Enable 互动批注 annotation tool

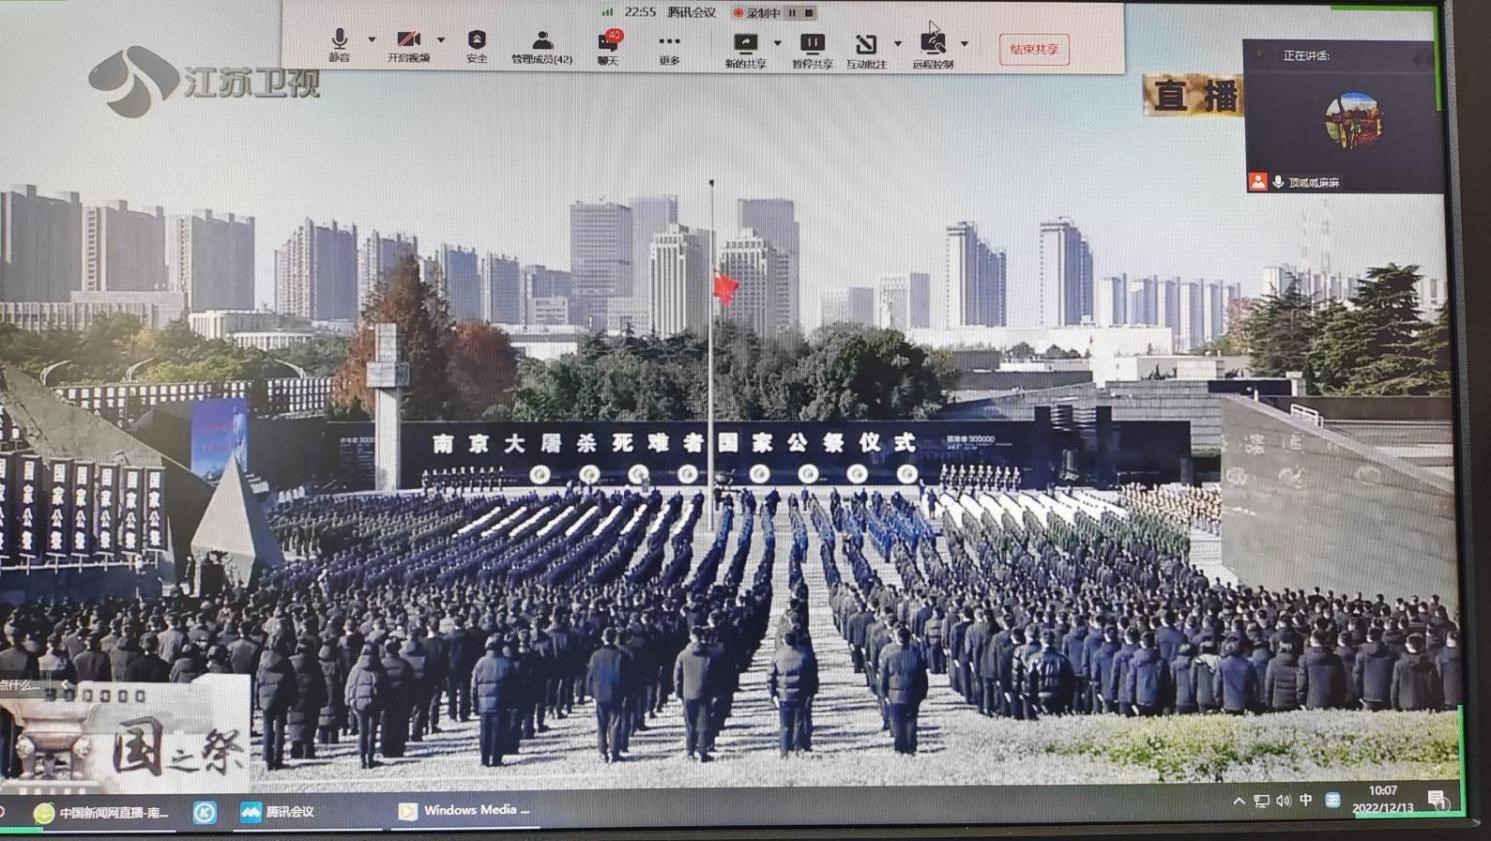click(866, 45)
